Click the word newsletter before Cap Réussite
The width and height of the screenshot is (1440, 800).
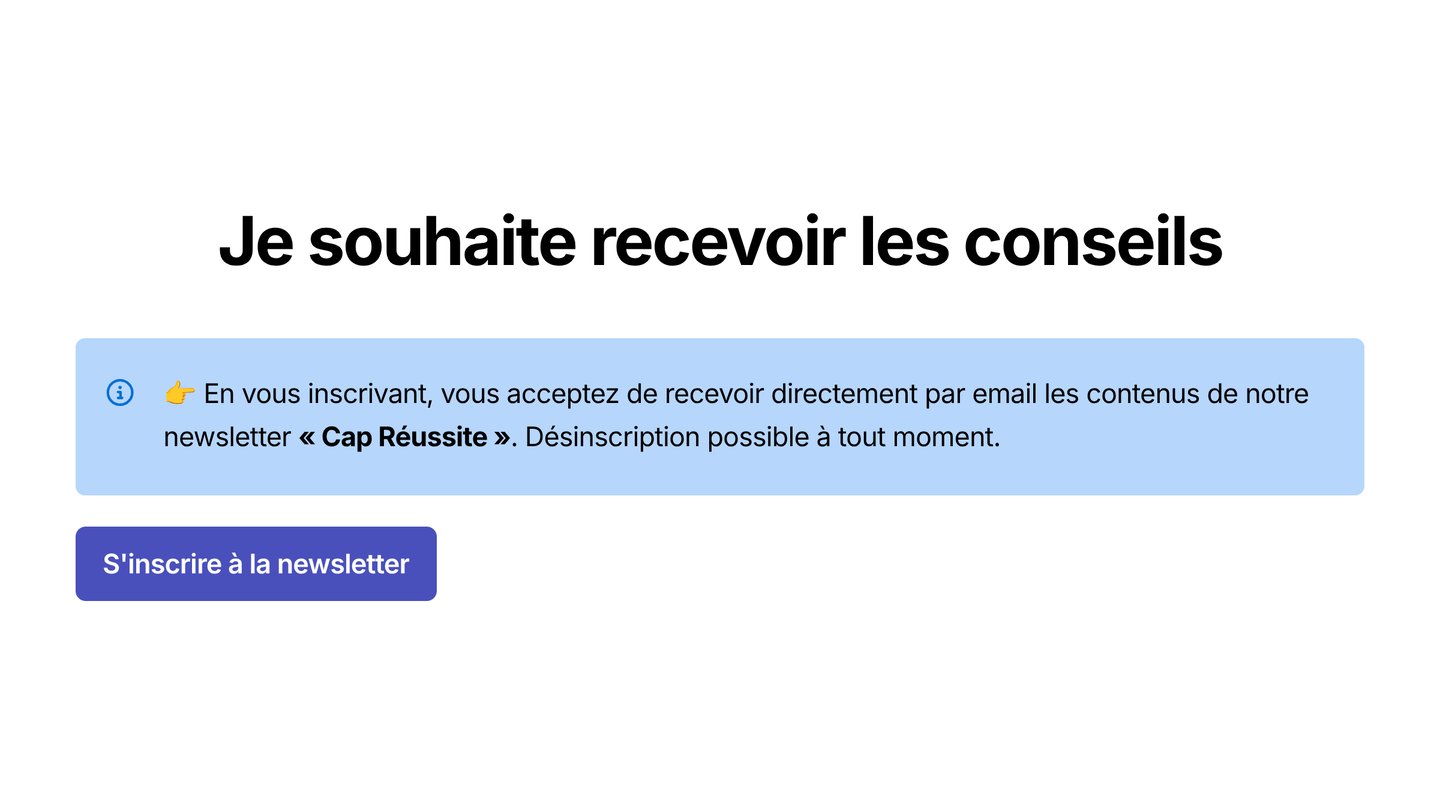pyautogui.click(x=227, y=438)
